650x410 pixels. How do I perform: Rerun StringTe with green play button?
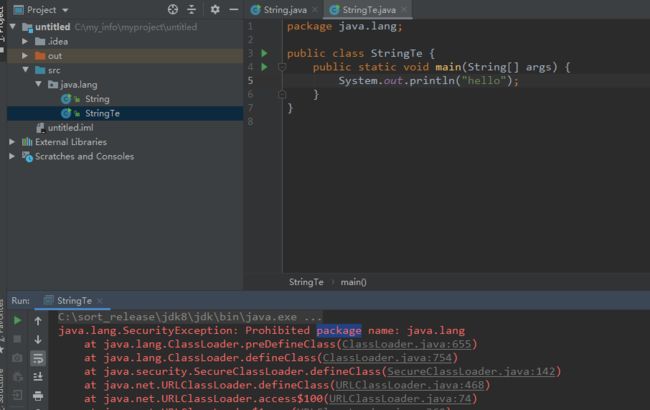[17, 321]
